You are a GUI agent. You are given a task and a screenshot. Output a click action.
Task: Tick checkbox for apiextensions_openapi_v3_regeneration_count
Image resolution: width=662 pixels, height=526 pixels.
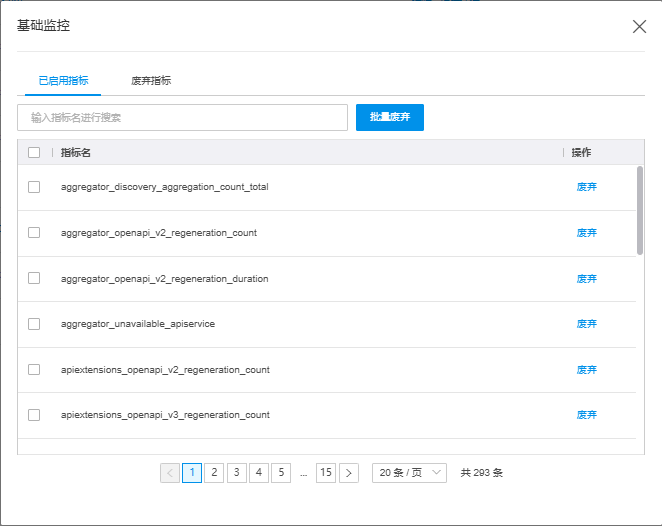click(34, 415)
